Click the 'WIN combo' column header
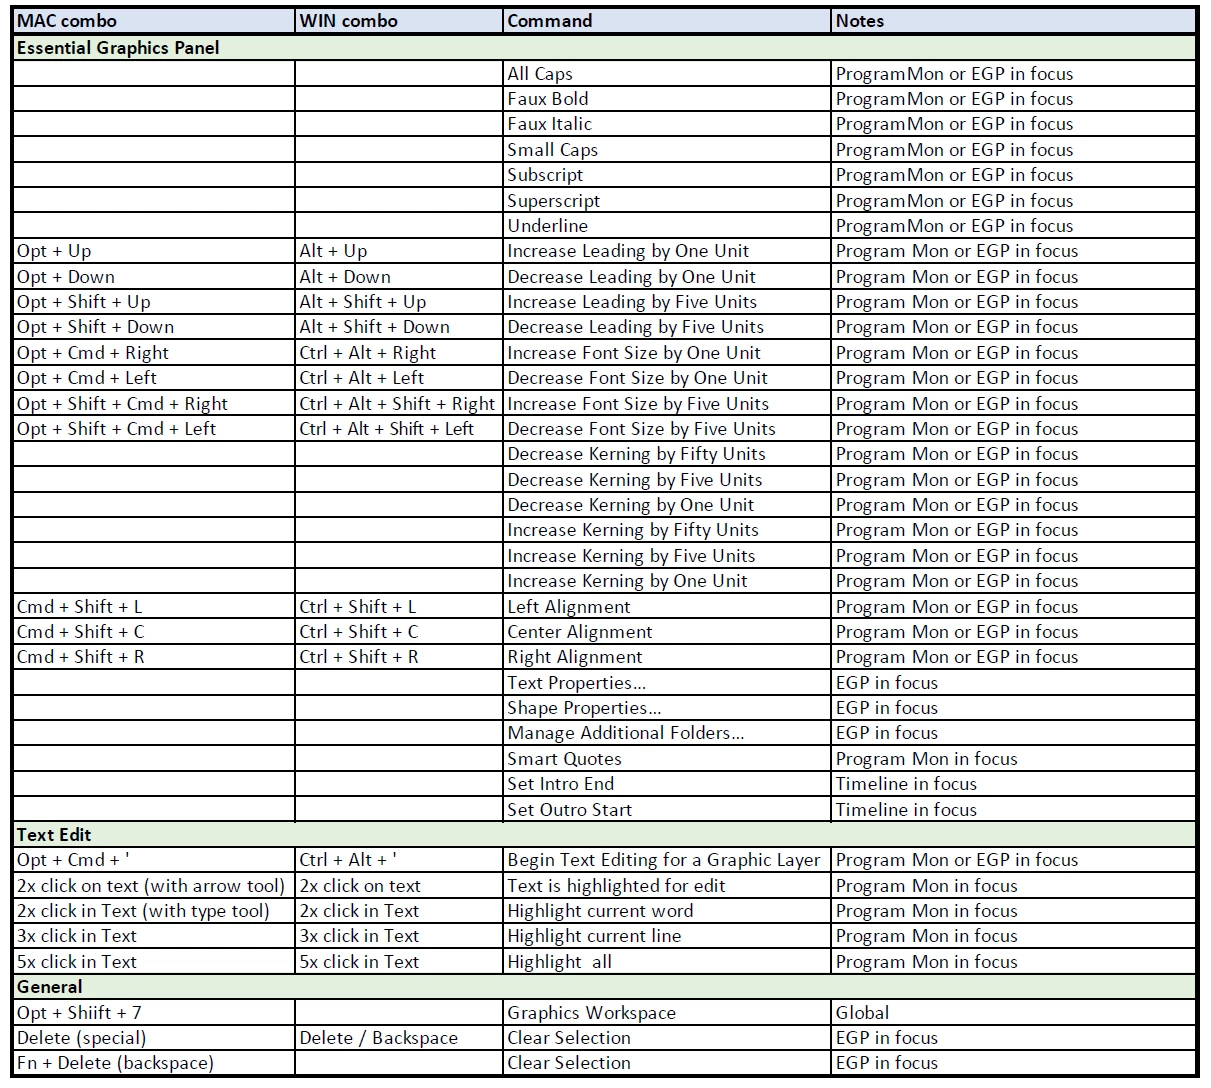1211x1088 pixels. [399, 21]
